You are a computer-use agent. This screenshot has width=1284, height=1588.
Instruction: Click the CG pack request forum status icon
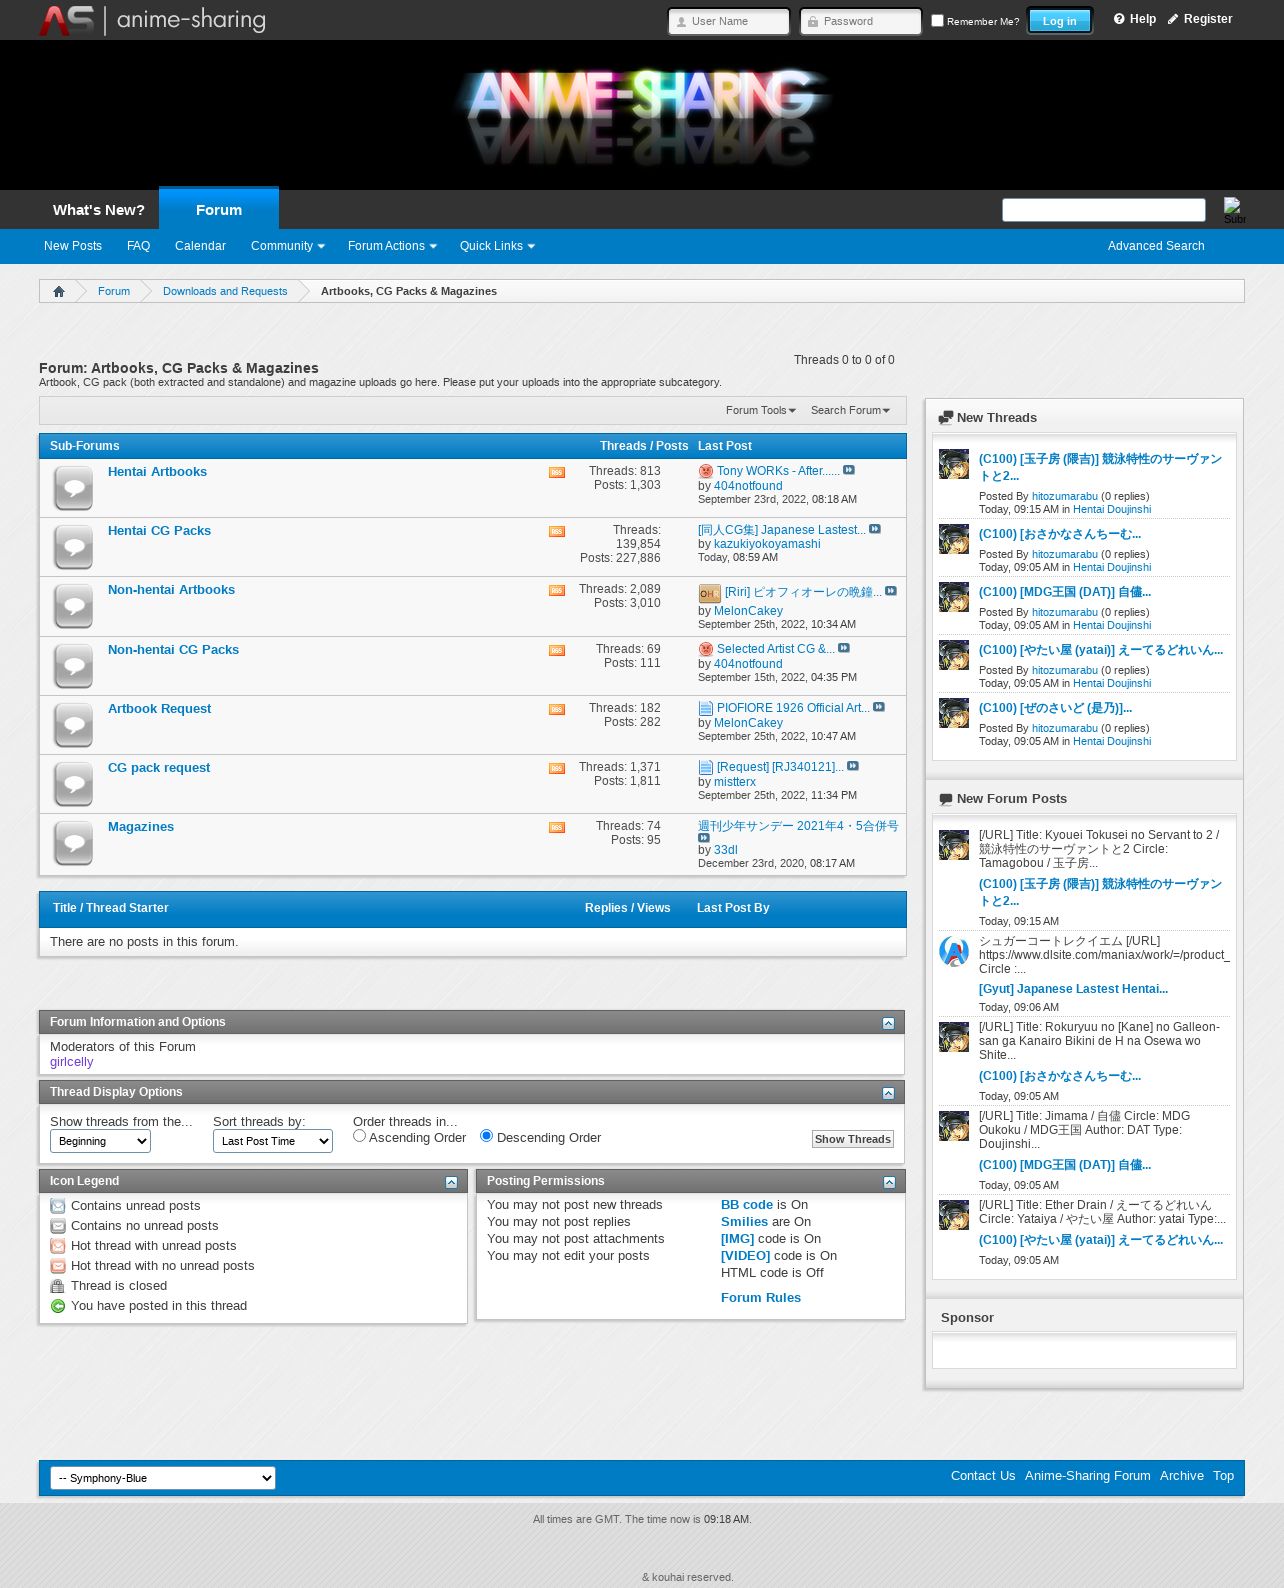(x=74, y=784)
